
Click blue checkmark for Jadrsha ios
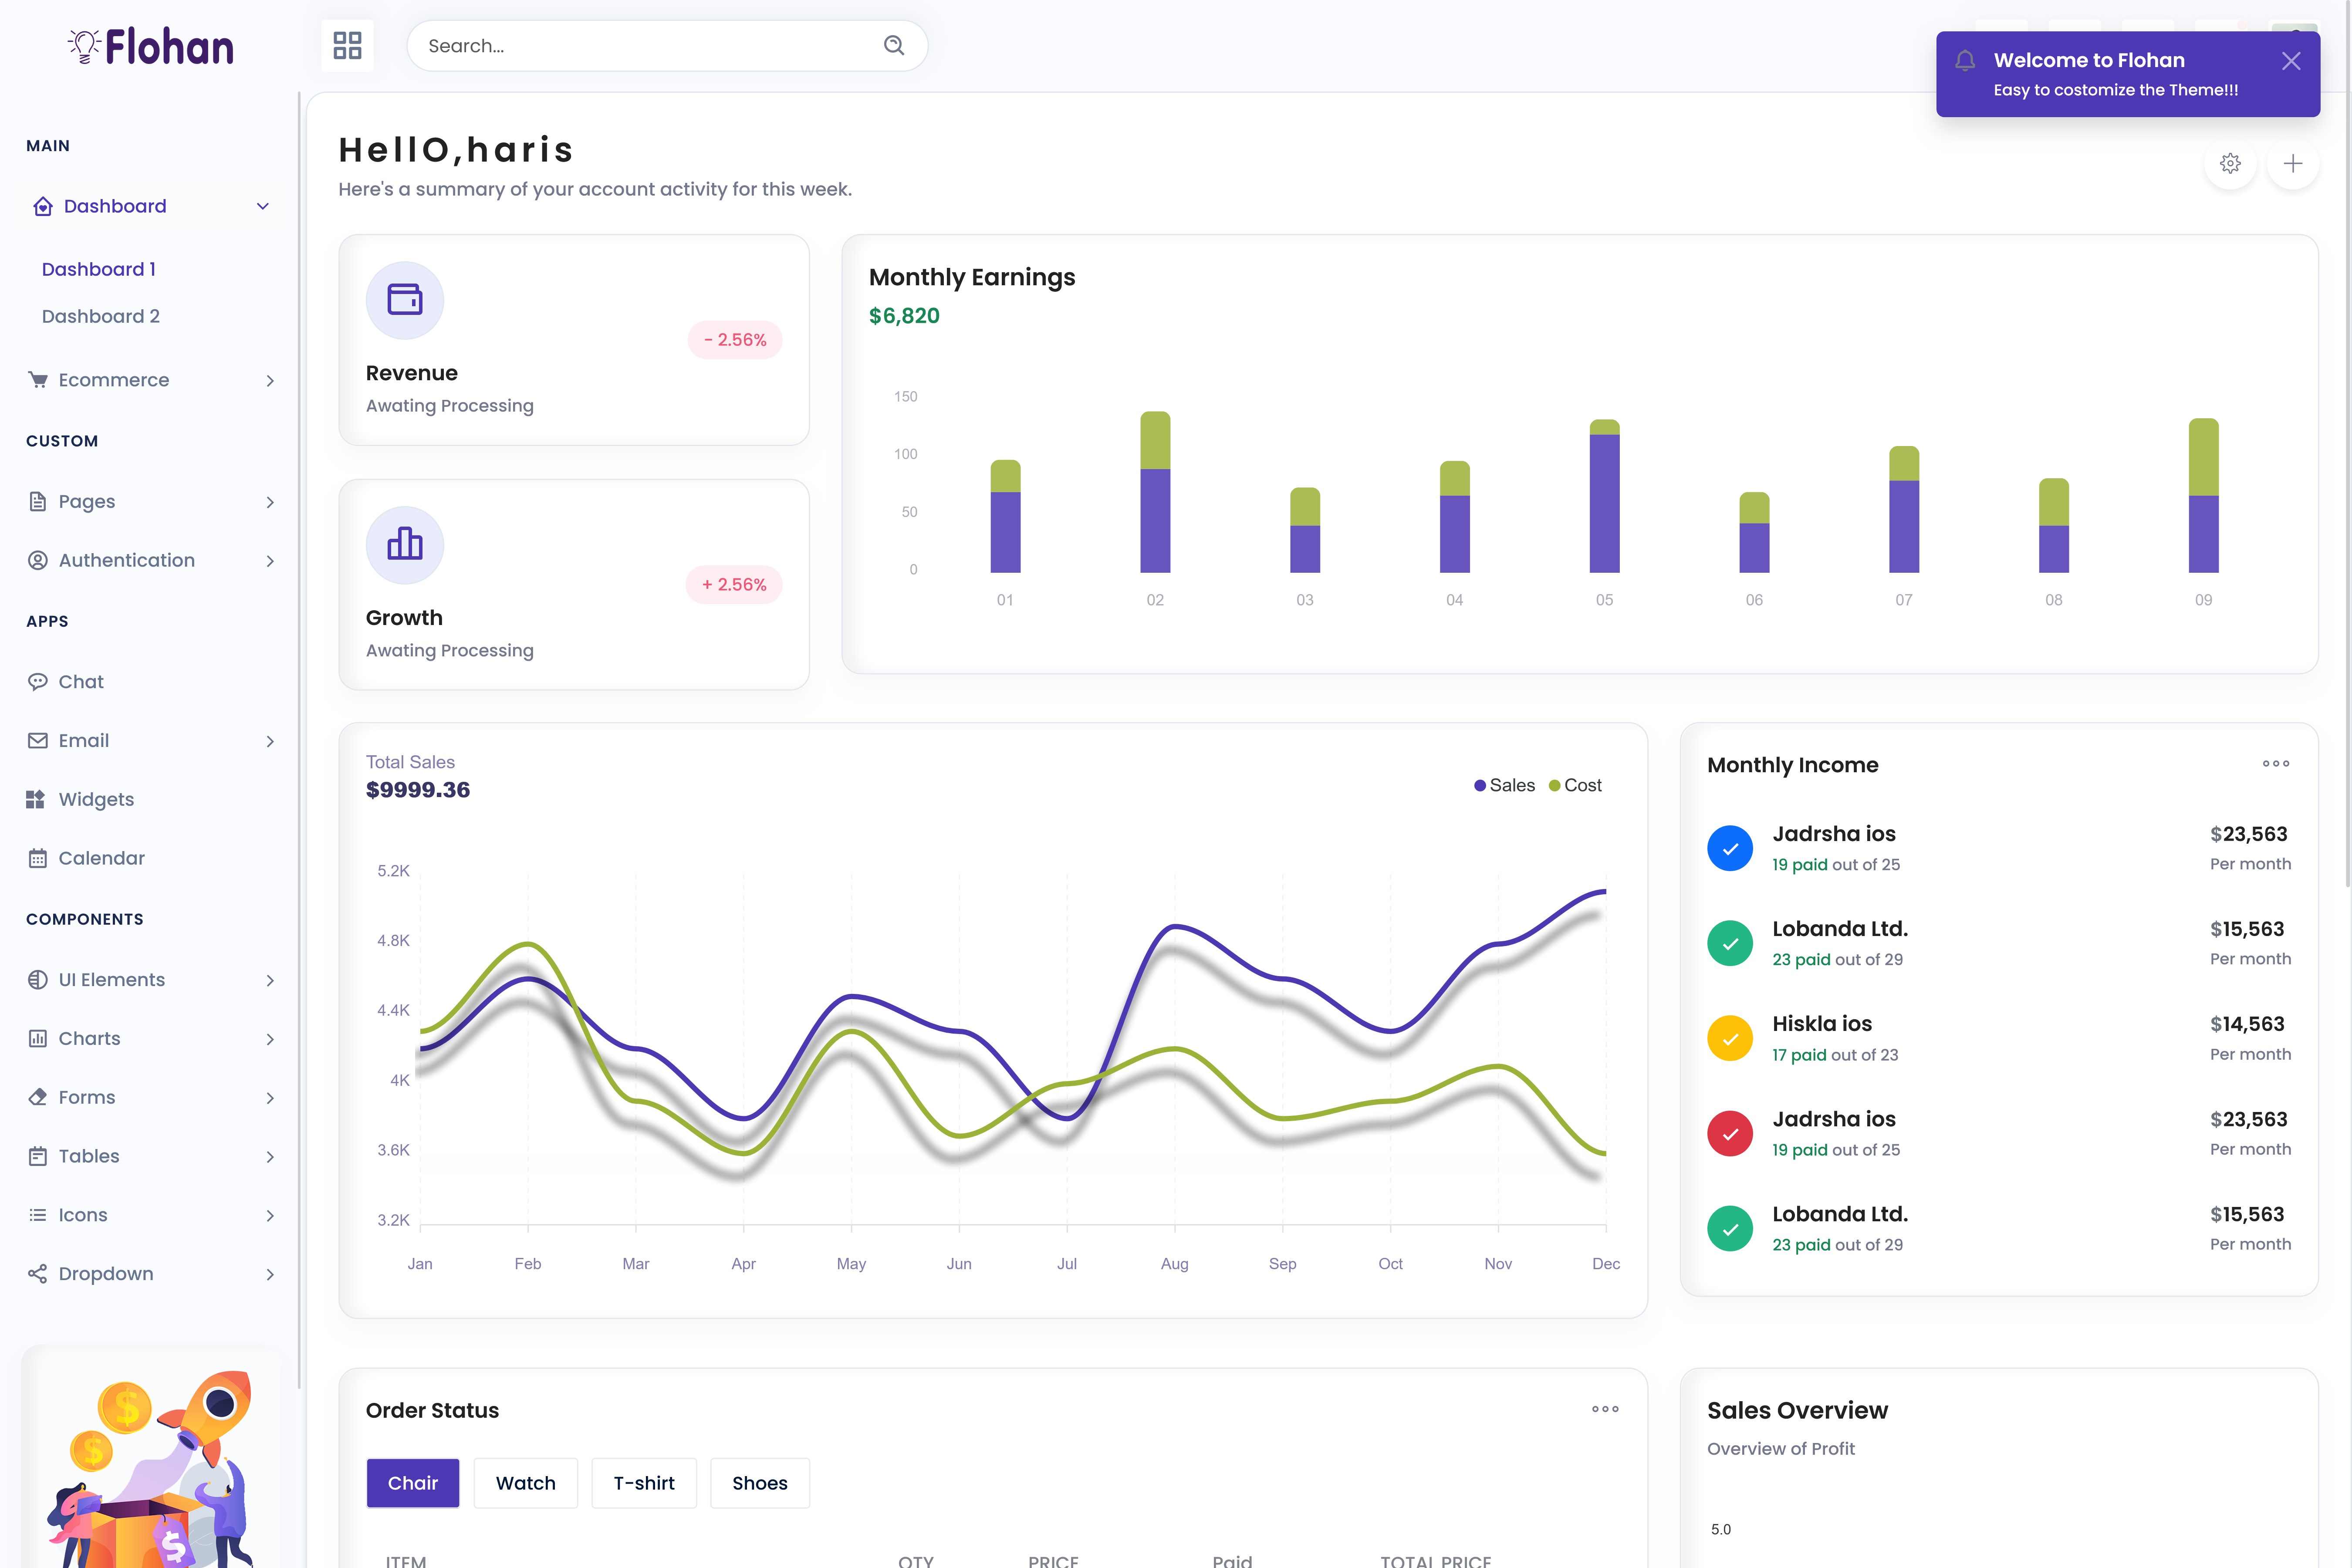coord(1729,848)
